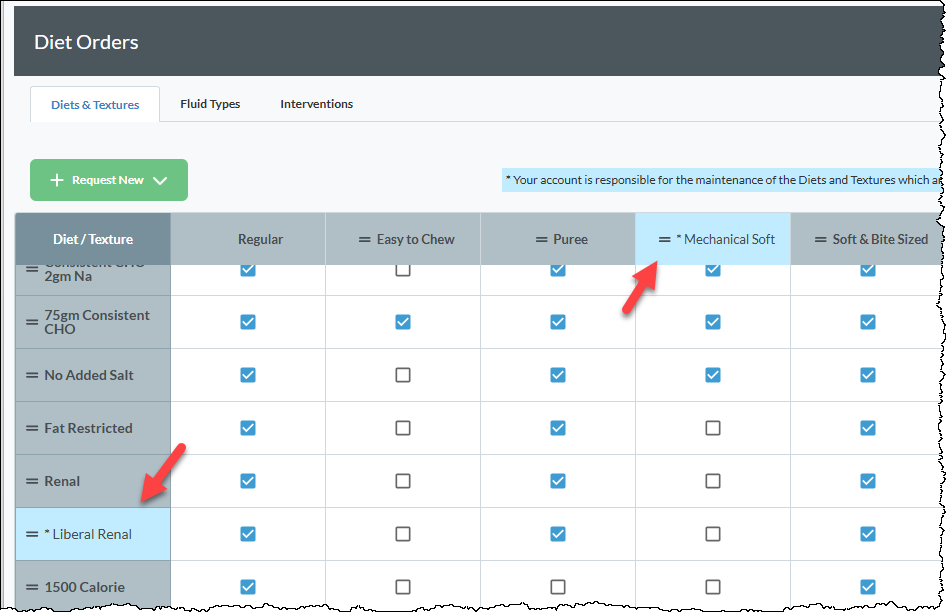Viewport: 946px width, 612px height.
Task: Click the Diet Orders page title
Action: click(x=86, y=42)
